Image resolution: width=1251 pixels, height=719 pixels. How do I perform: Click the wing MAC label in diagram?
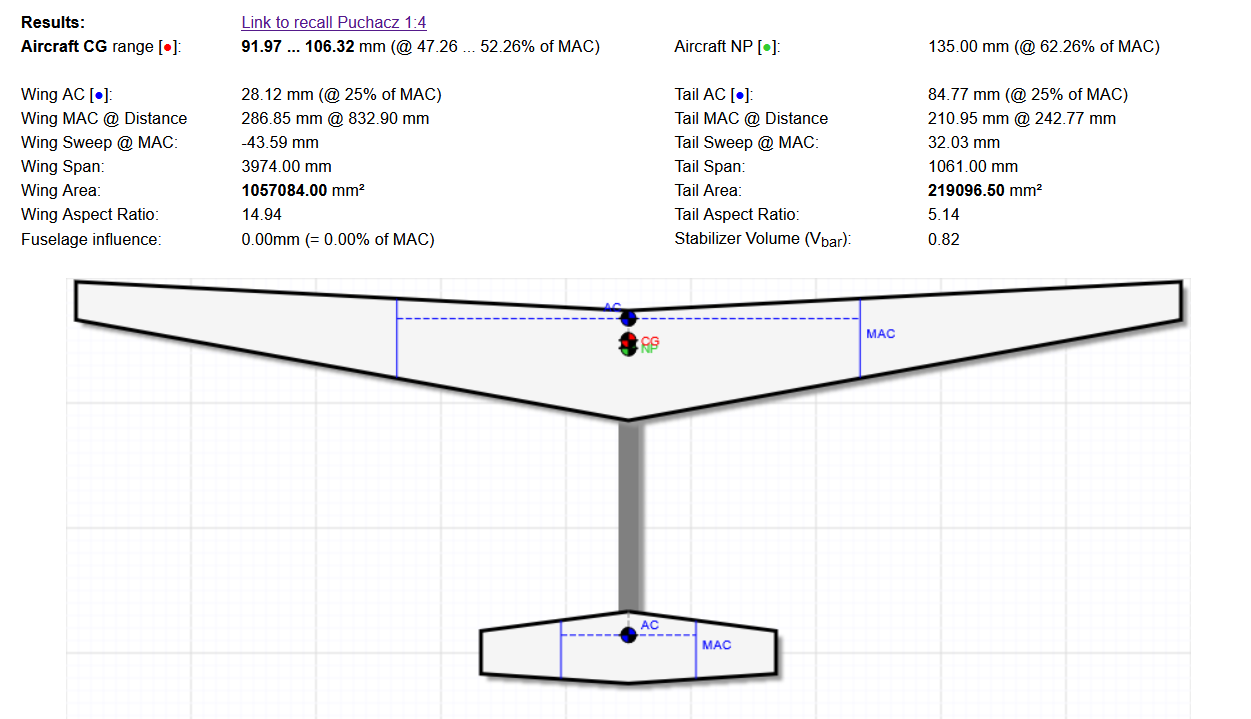click(880, 333)
